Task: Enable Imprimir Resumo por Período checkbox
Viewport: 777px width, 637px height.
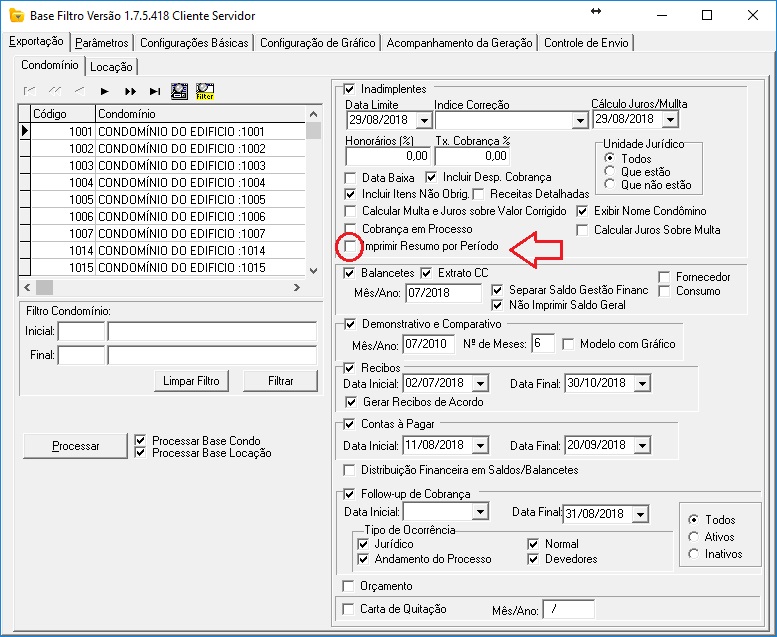Action: tap(350, 246)
